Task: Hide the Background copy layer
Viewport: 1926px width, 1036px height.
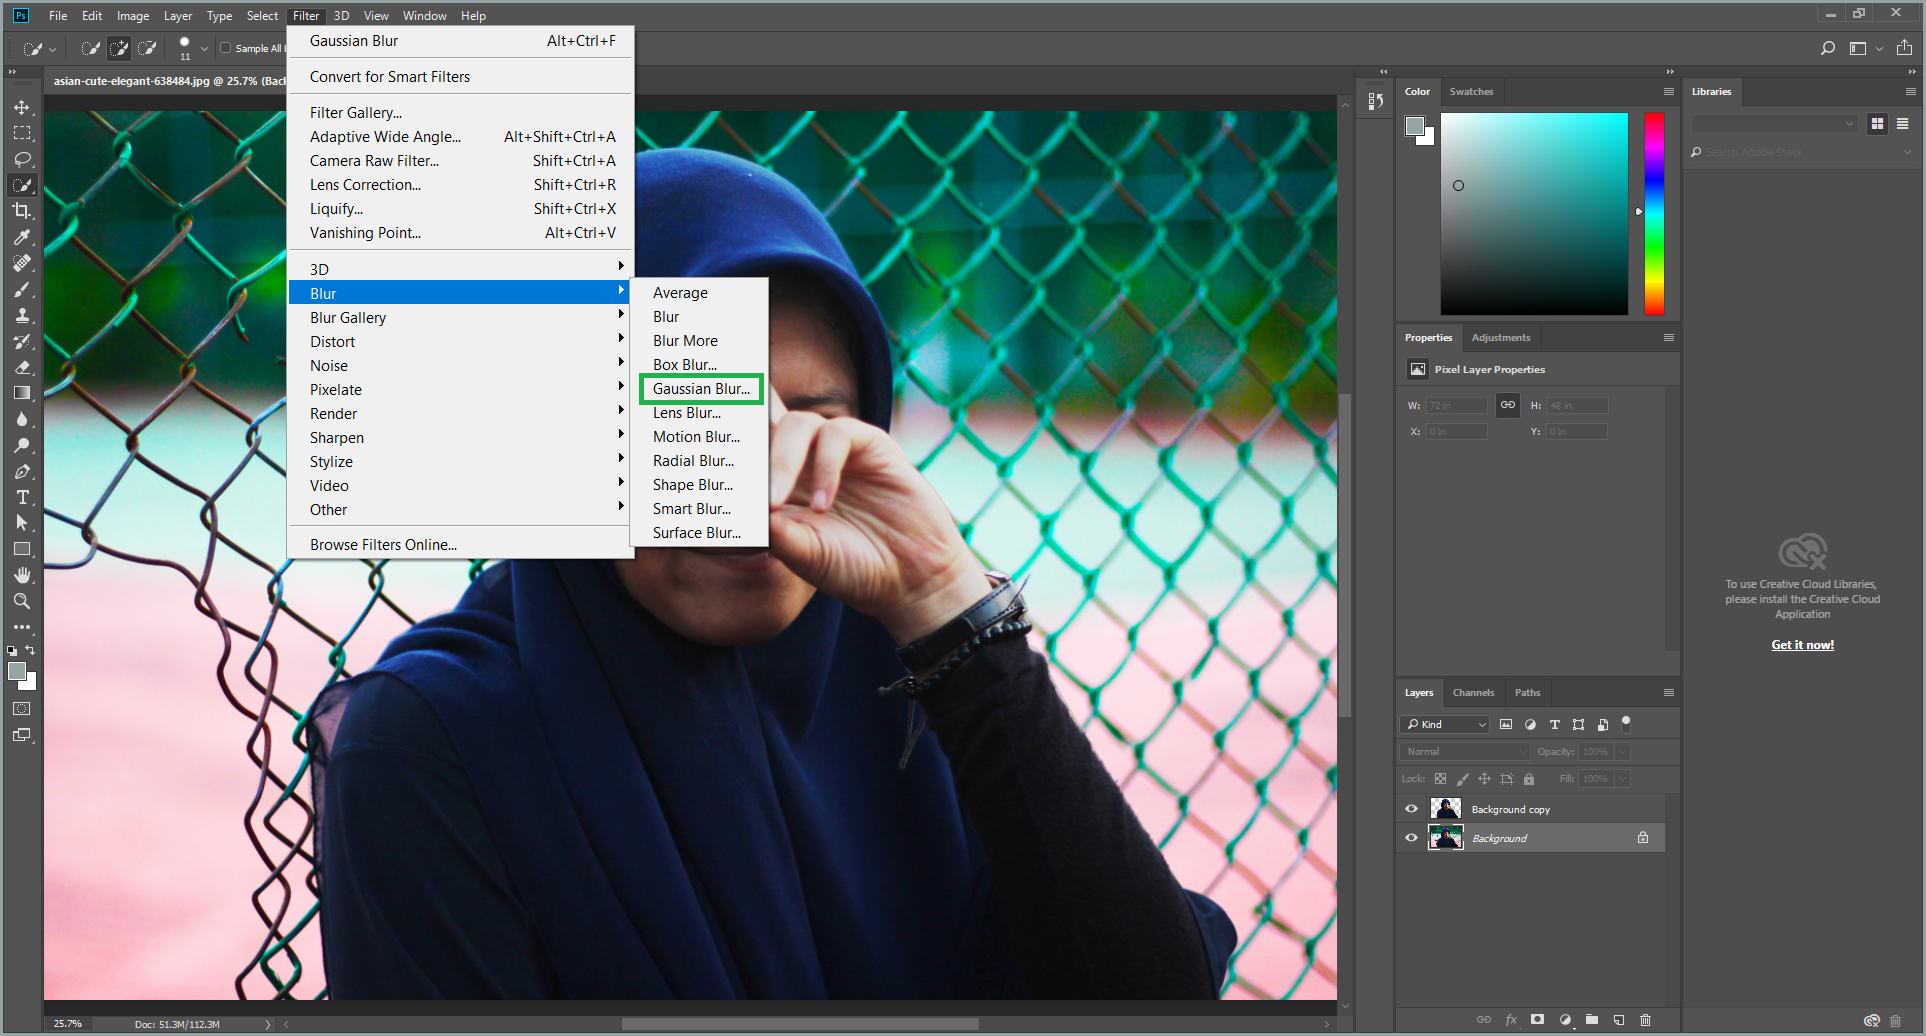Action: point(1411,809)
